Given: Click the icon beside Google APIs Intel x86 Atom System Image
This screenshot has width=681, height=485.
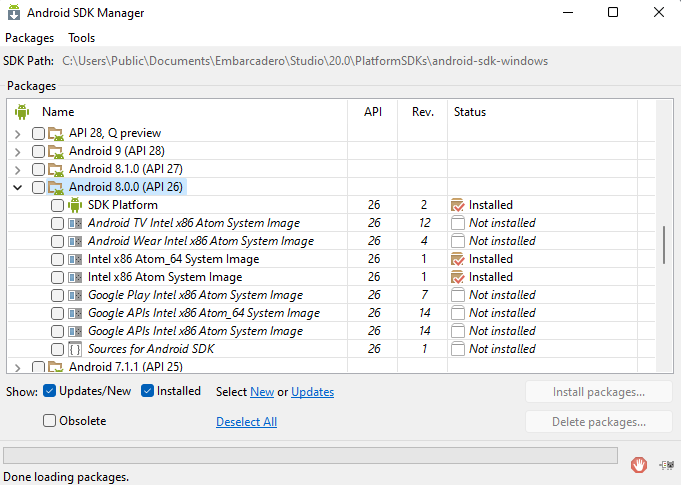Looking at the screenshot, I should tap(75, 331).
